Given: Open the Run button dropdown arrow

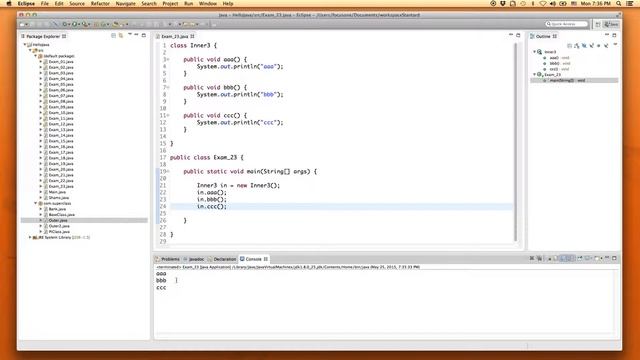Looking at the screenshot, I should pos(79,24).
